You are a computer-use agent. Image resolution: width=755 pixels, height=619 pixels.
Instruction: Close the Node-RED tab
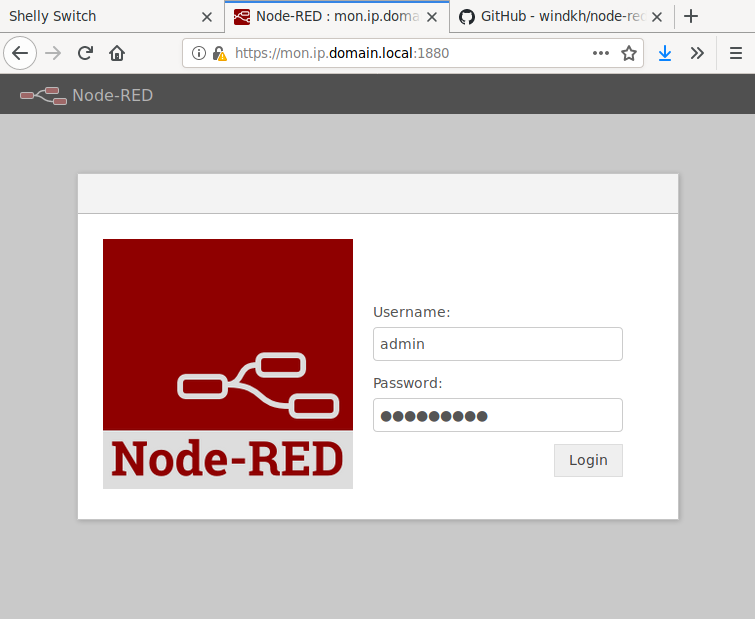432,17
